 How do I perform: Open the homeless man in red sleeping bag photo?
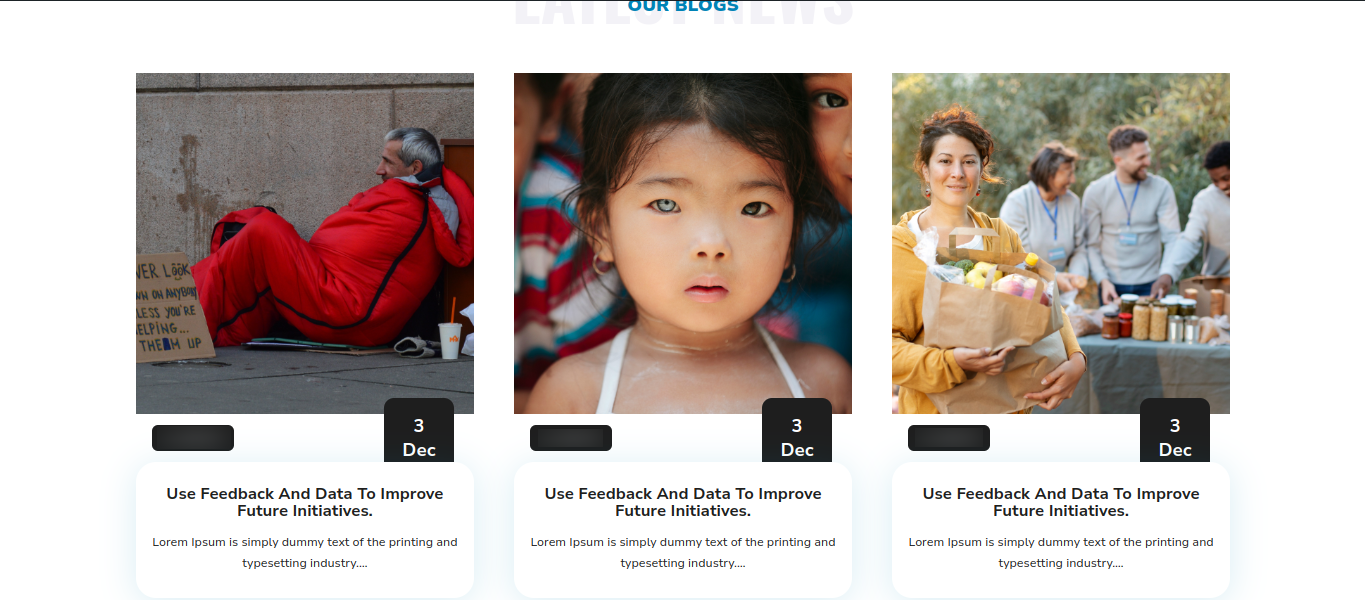click(305, 243)
